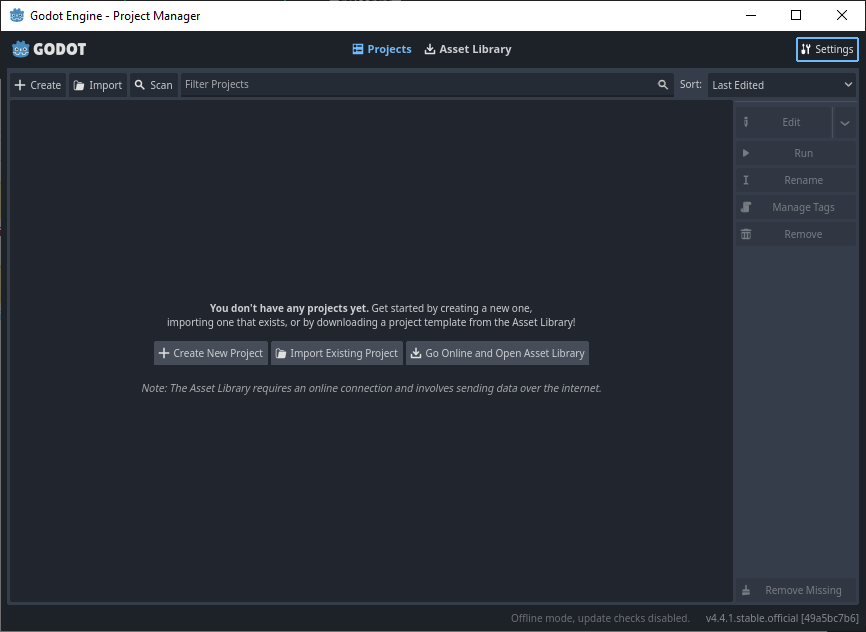Click the Rename button in sidebar
This screenshot has height=632, width=866.
tap(796, 180)
